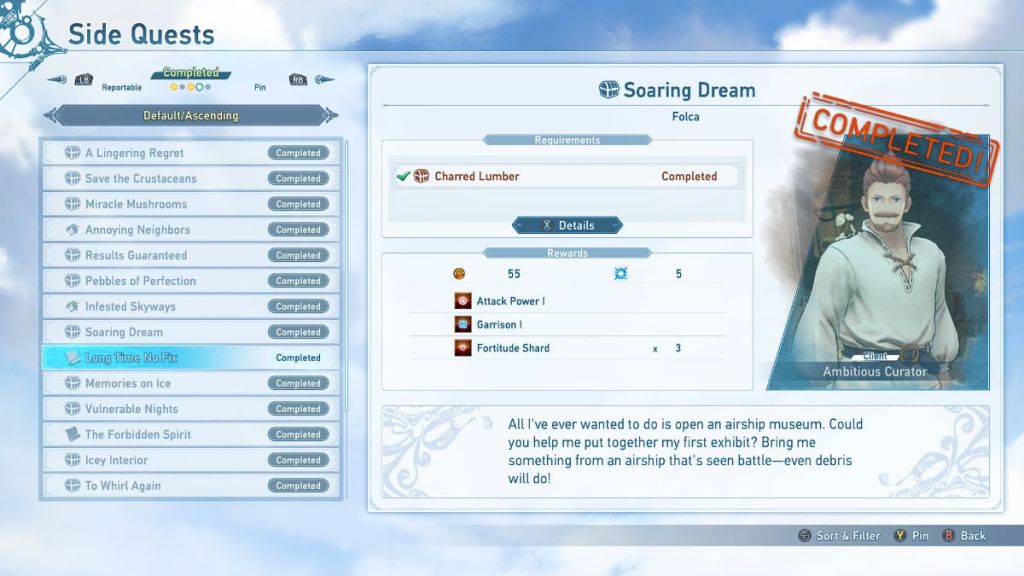Switch to the Reportable tab

[121, 88]
